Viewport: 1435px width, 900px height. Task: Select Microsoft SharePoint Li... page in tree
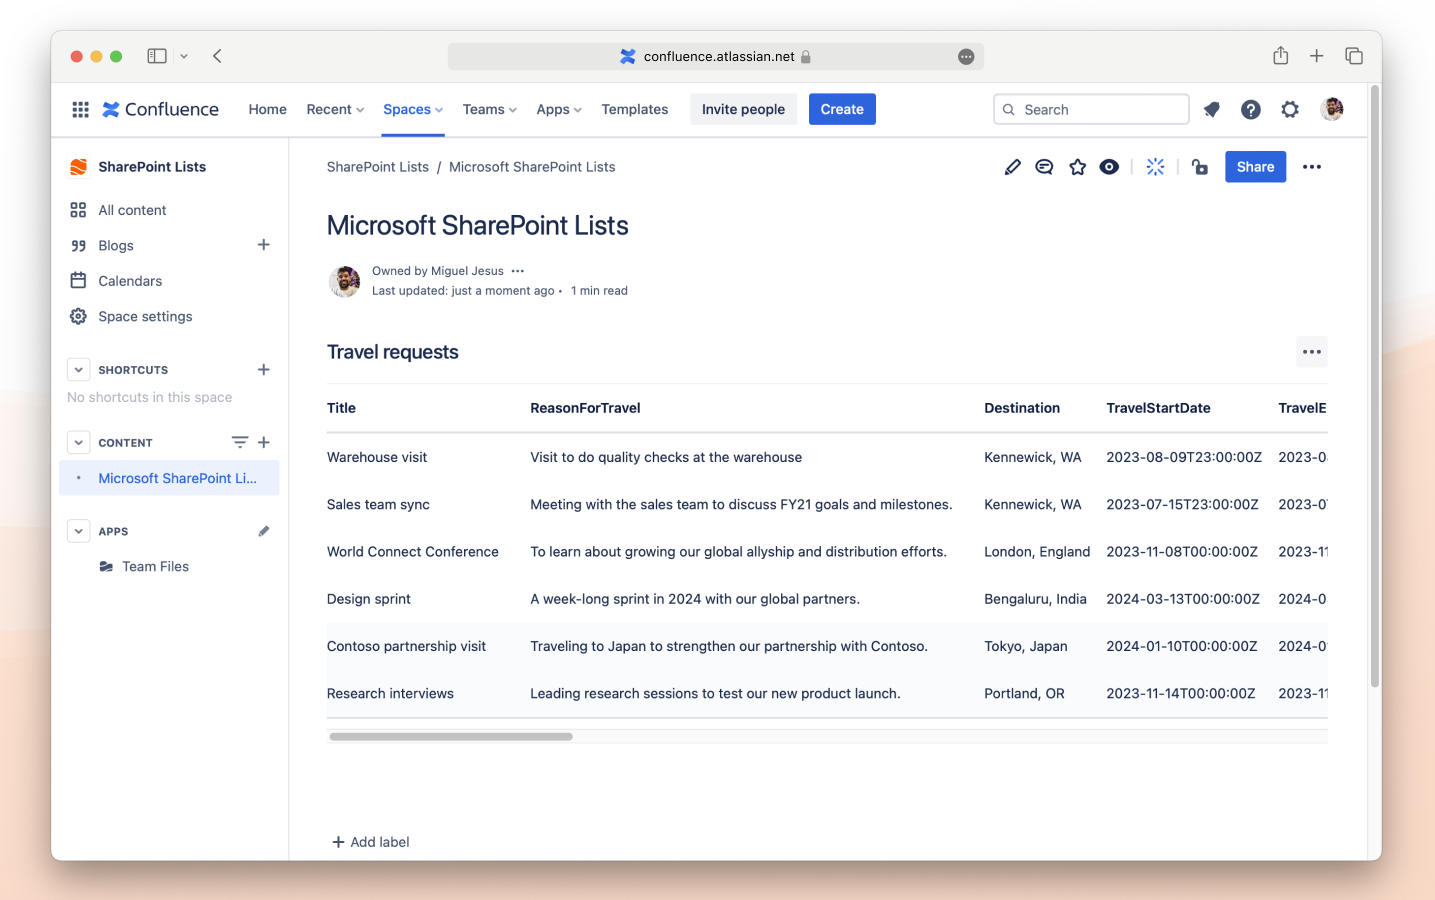pyautogui.click(x=170, y=478)
